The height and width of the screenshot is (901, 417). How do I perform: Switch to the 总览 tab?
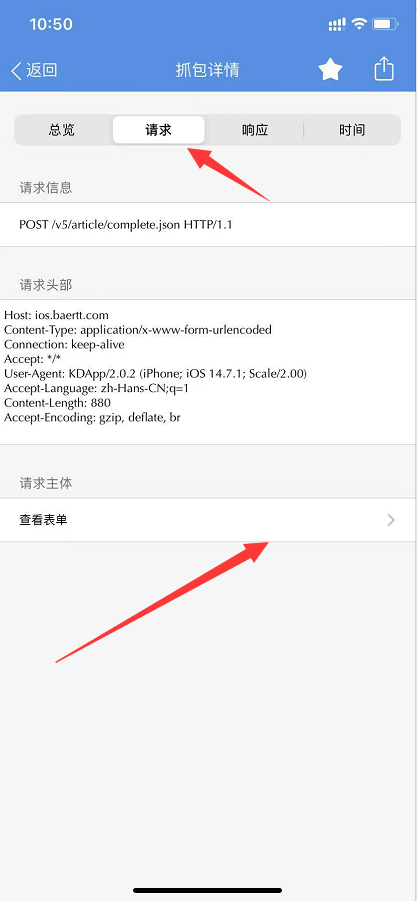(62, 130)
